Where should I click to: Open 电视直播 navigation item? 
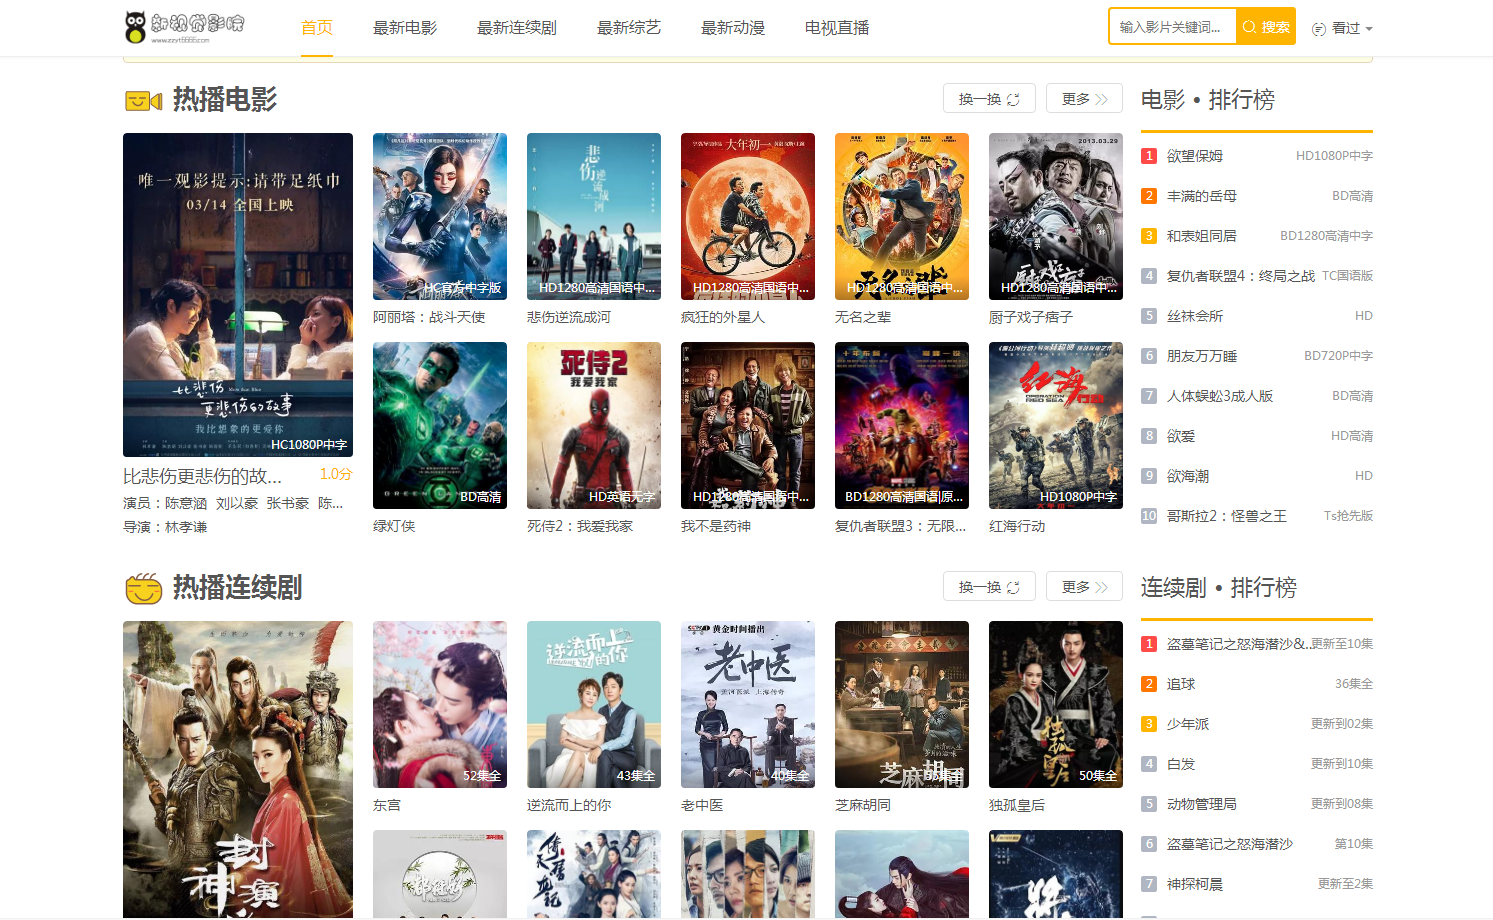pyautogui.click(x=837, y=28)
